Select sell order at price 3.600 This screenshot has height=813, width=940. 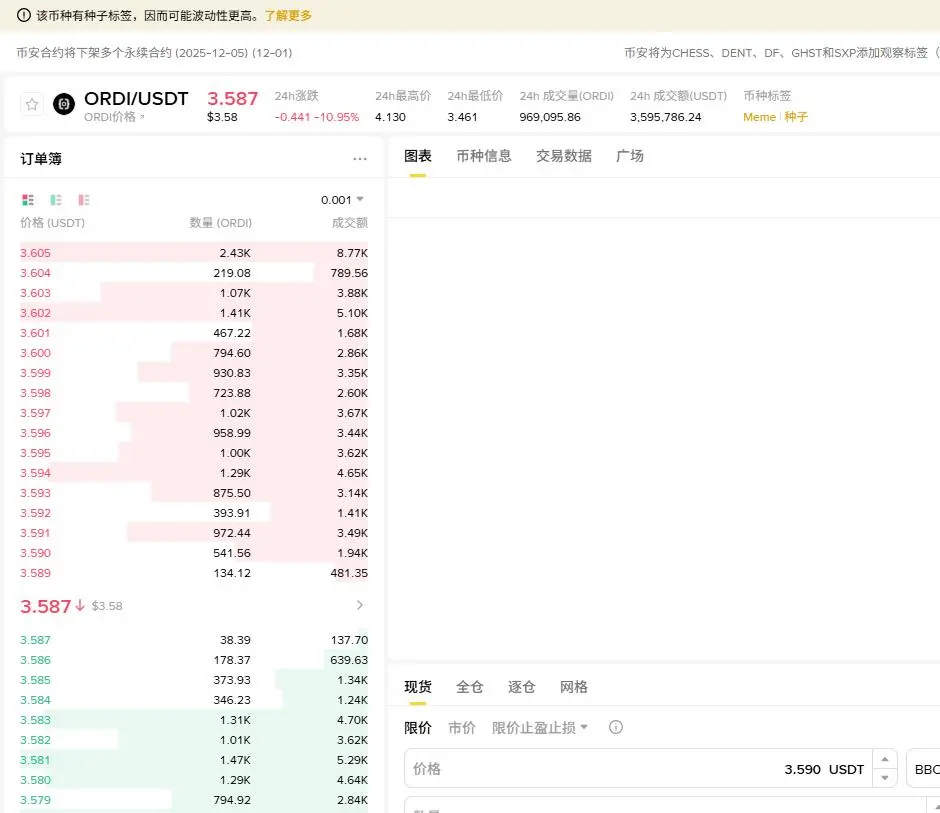tap(194, 353)
